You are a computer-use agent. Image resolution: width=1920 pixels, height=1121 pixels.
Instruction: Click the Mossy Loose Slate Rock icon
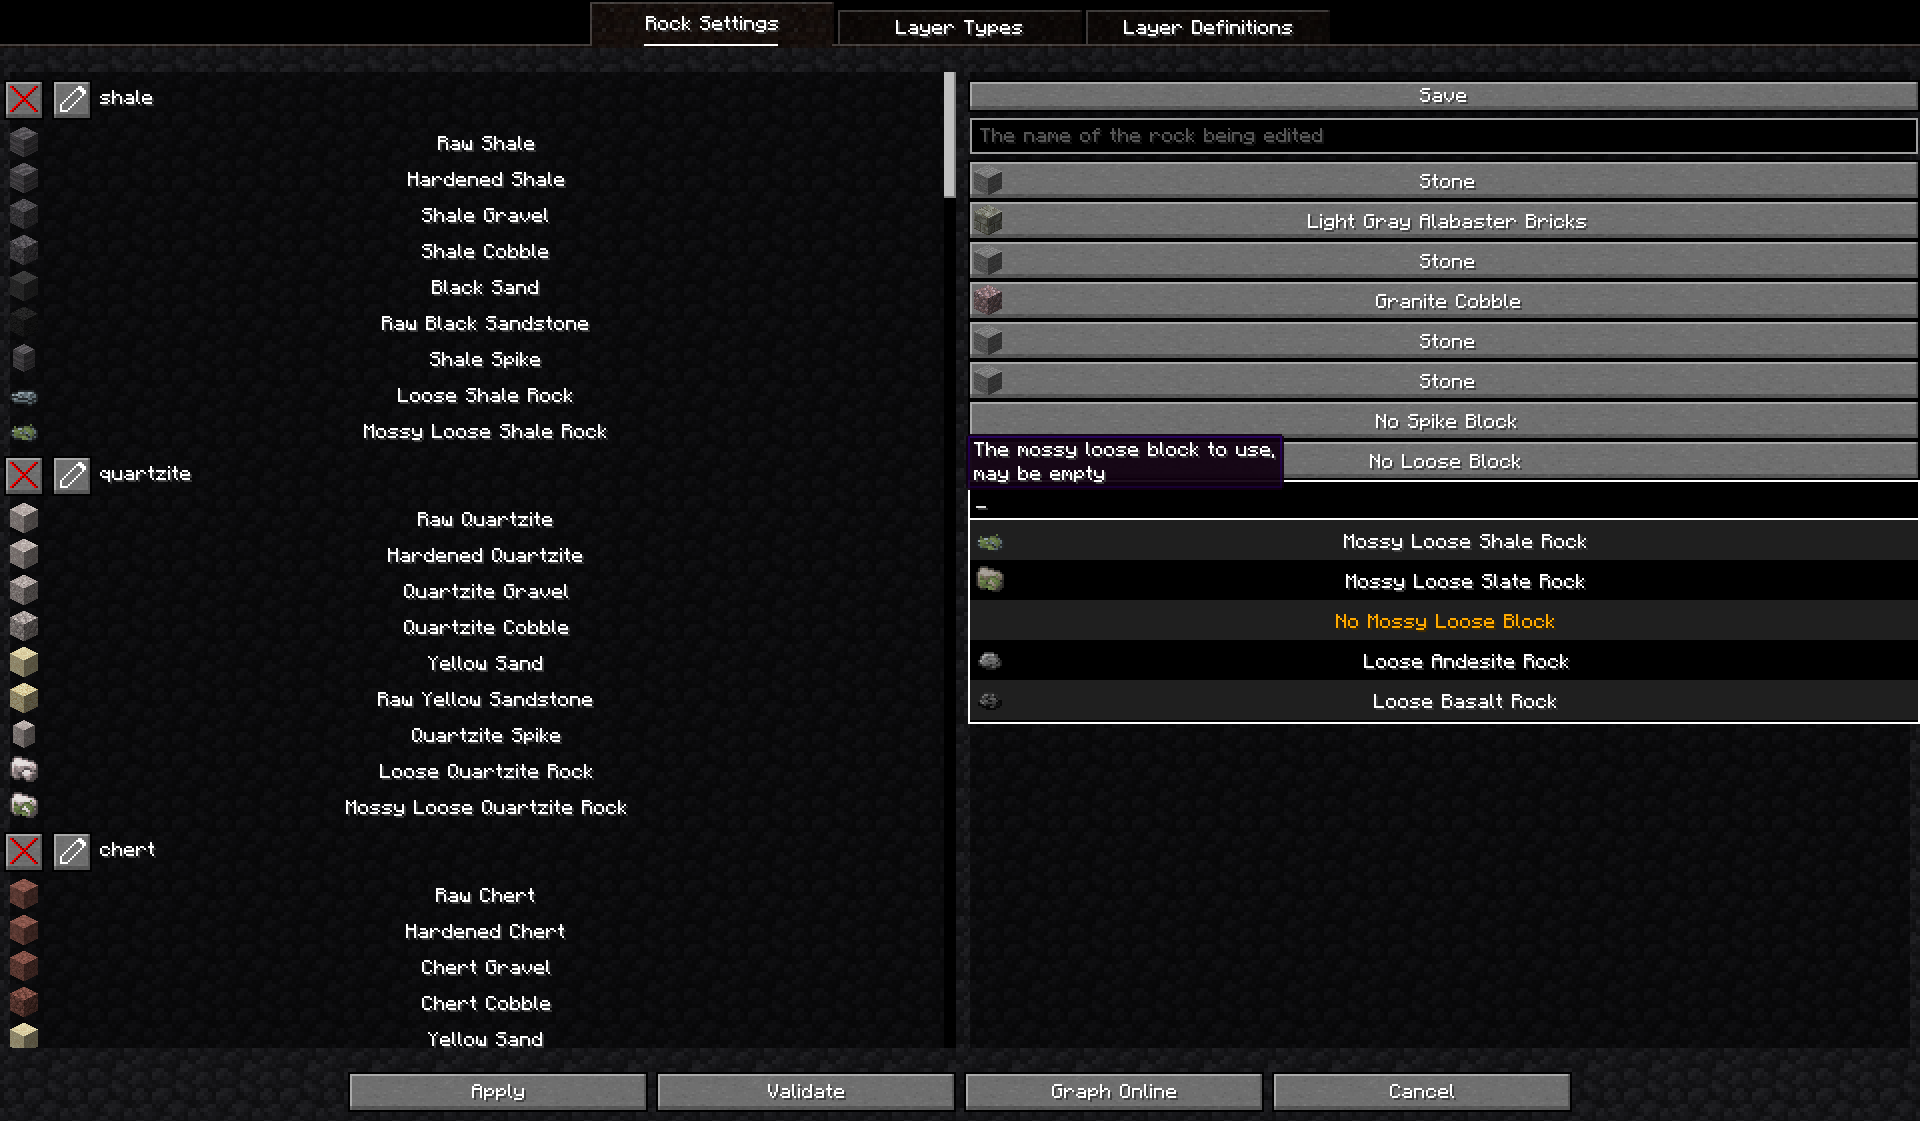click(990, 580)
